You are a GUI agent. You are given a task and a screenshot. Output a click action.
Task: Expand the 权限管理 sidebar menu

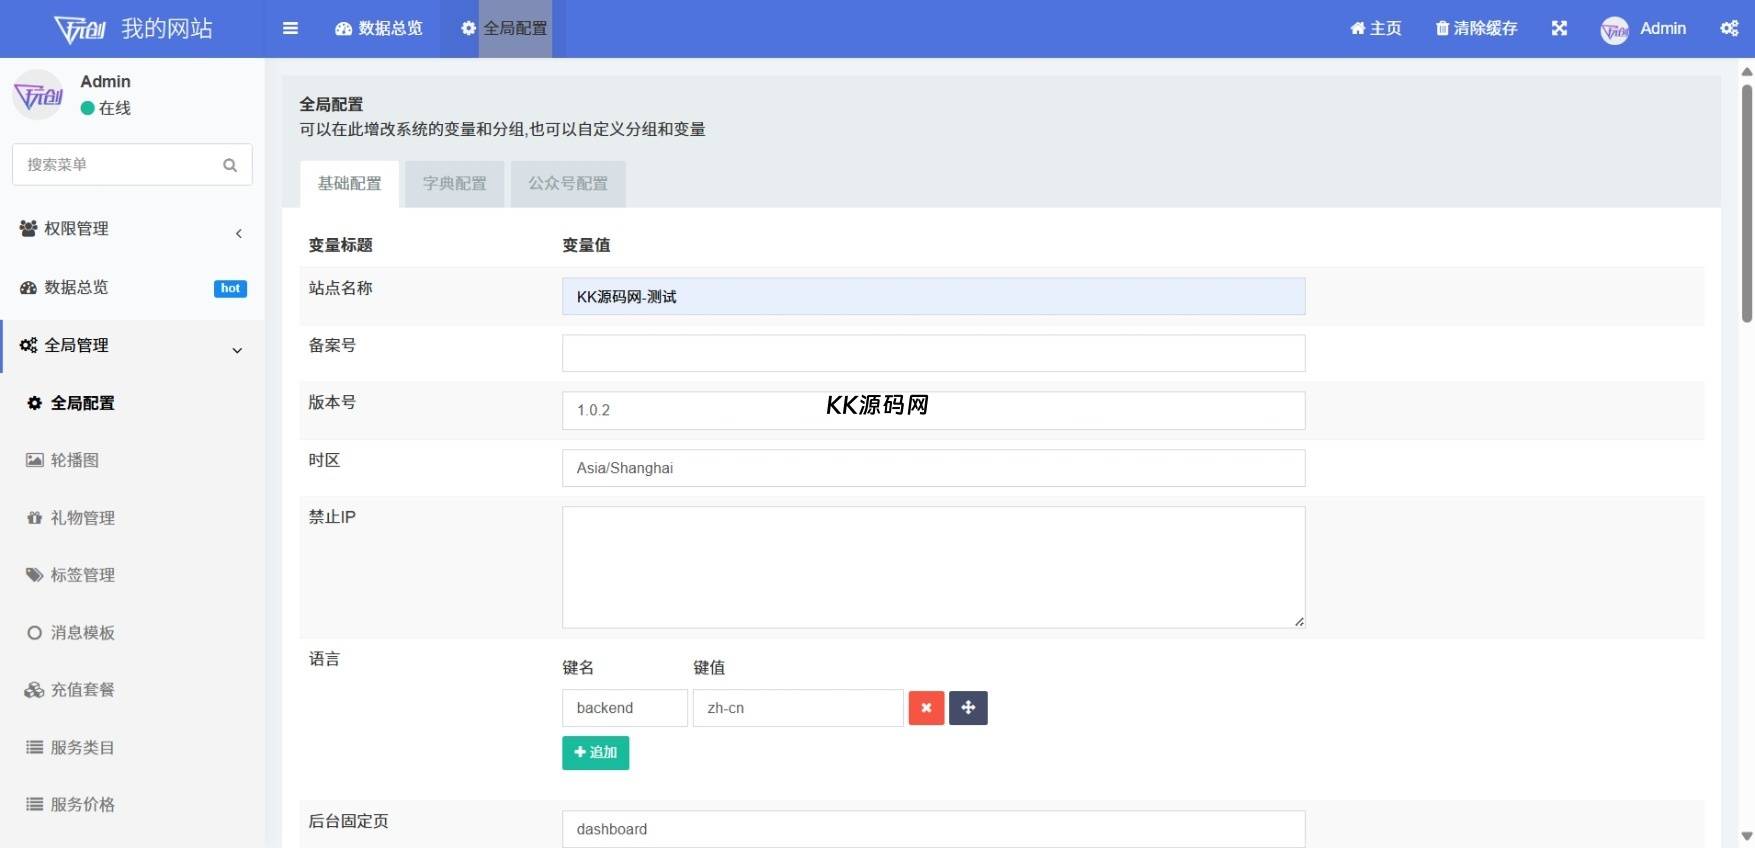click(x=130, y=229)
